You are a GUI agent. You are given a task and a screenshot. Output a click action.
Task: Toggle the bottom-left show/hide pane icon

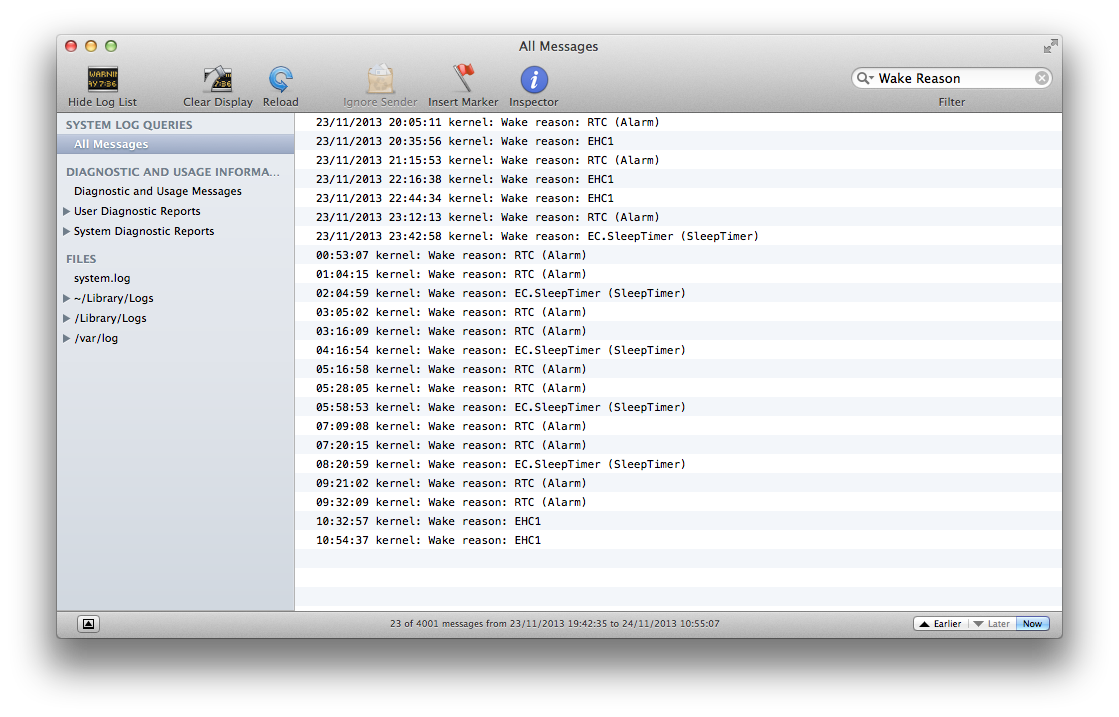(x=88, y=624)
